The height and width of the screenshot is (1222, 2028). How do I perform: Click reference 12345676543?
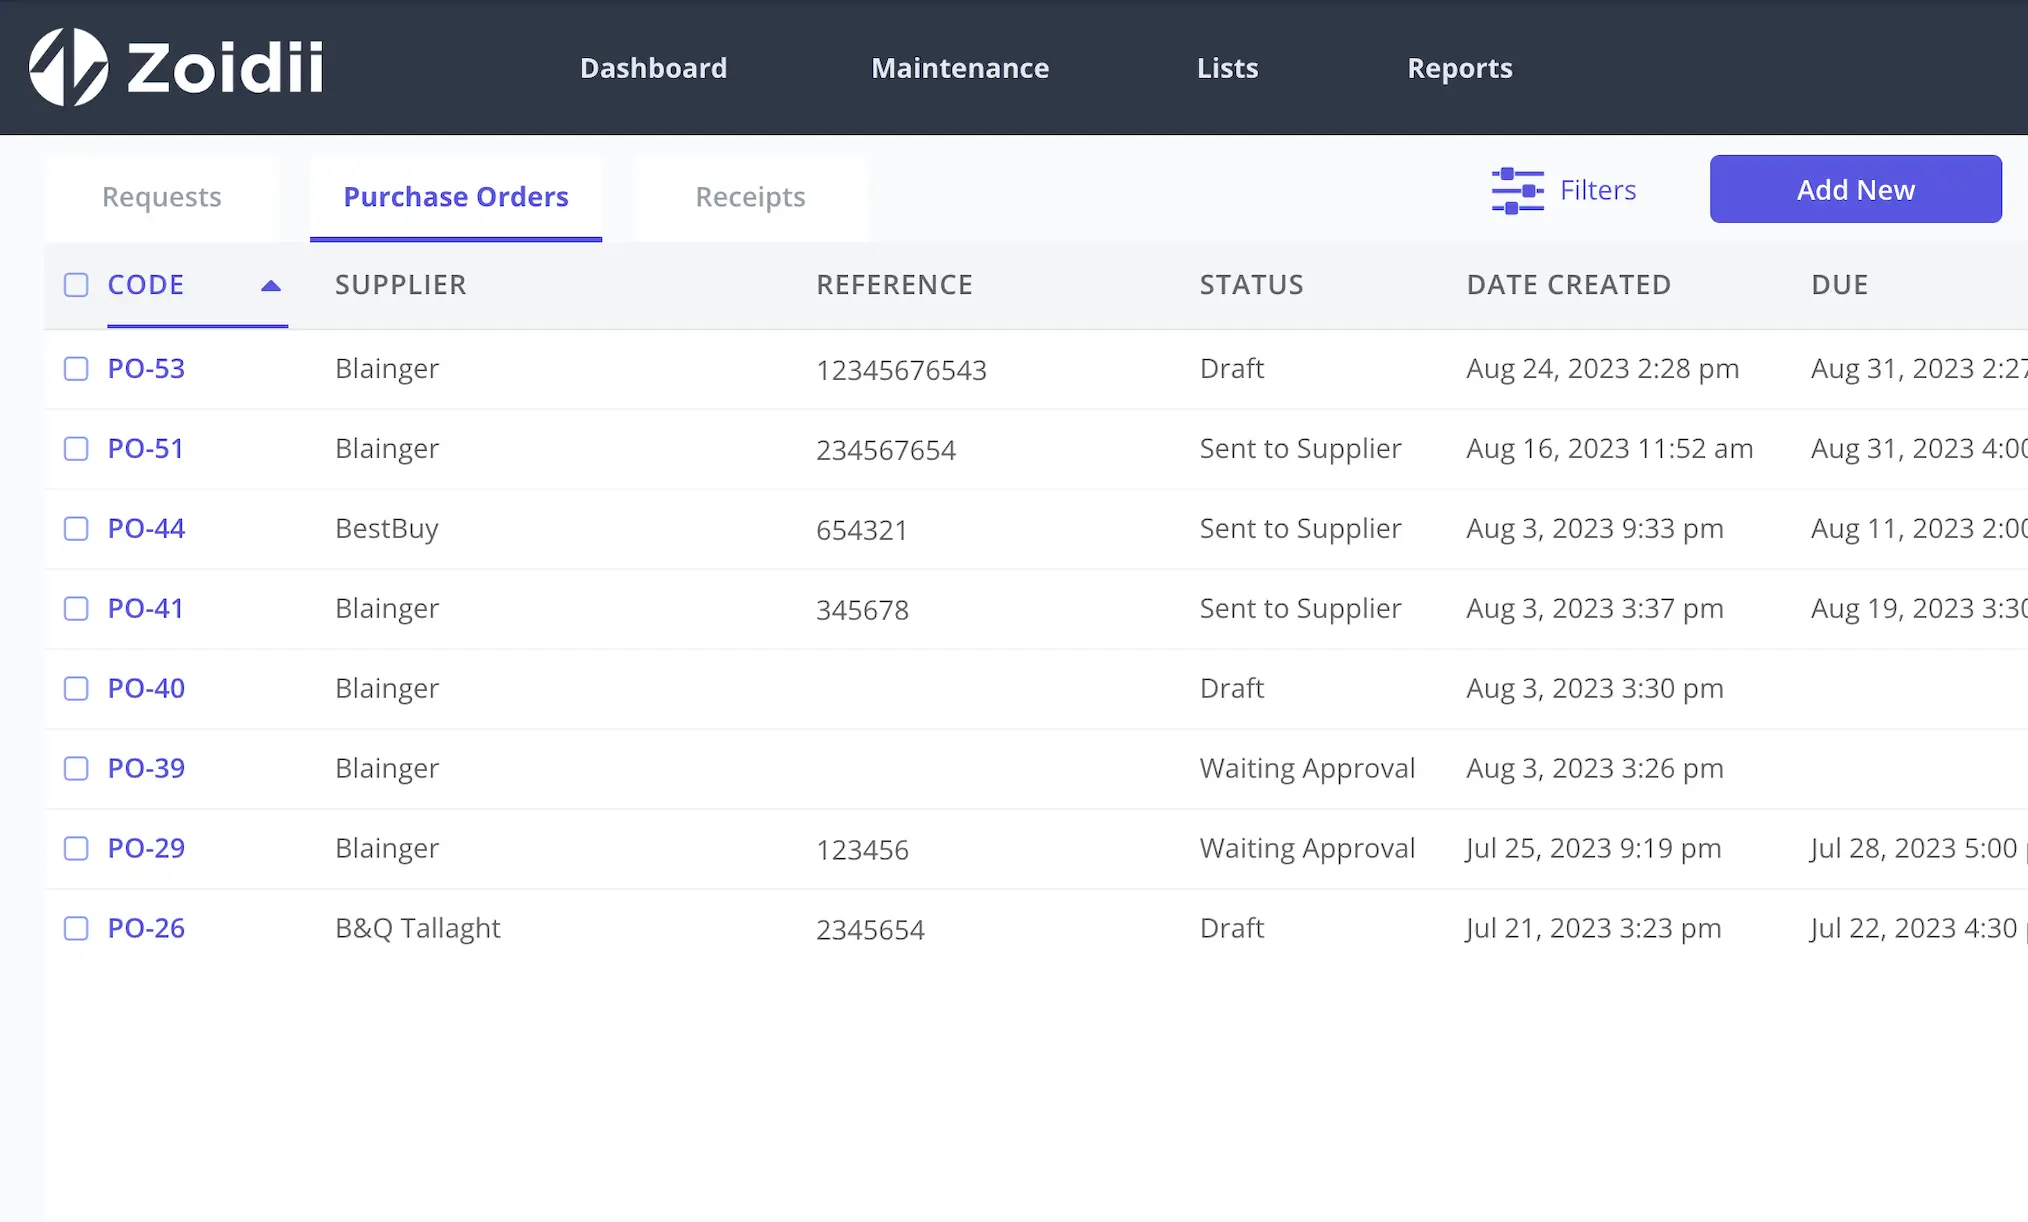(x=901, y=370)
